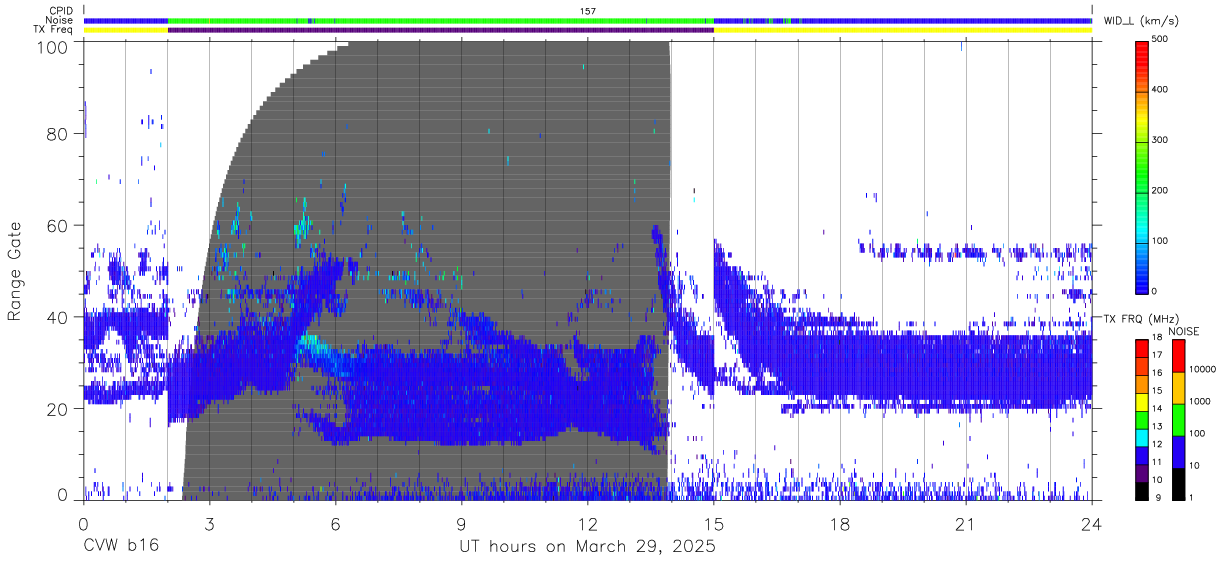Click the "TX FRQ (MHz)" legend title
This screenshot has height=567, width=1228.
1140,318
